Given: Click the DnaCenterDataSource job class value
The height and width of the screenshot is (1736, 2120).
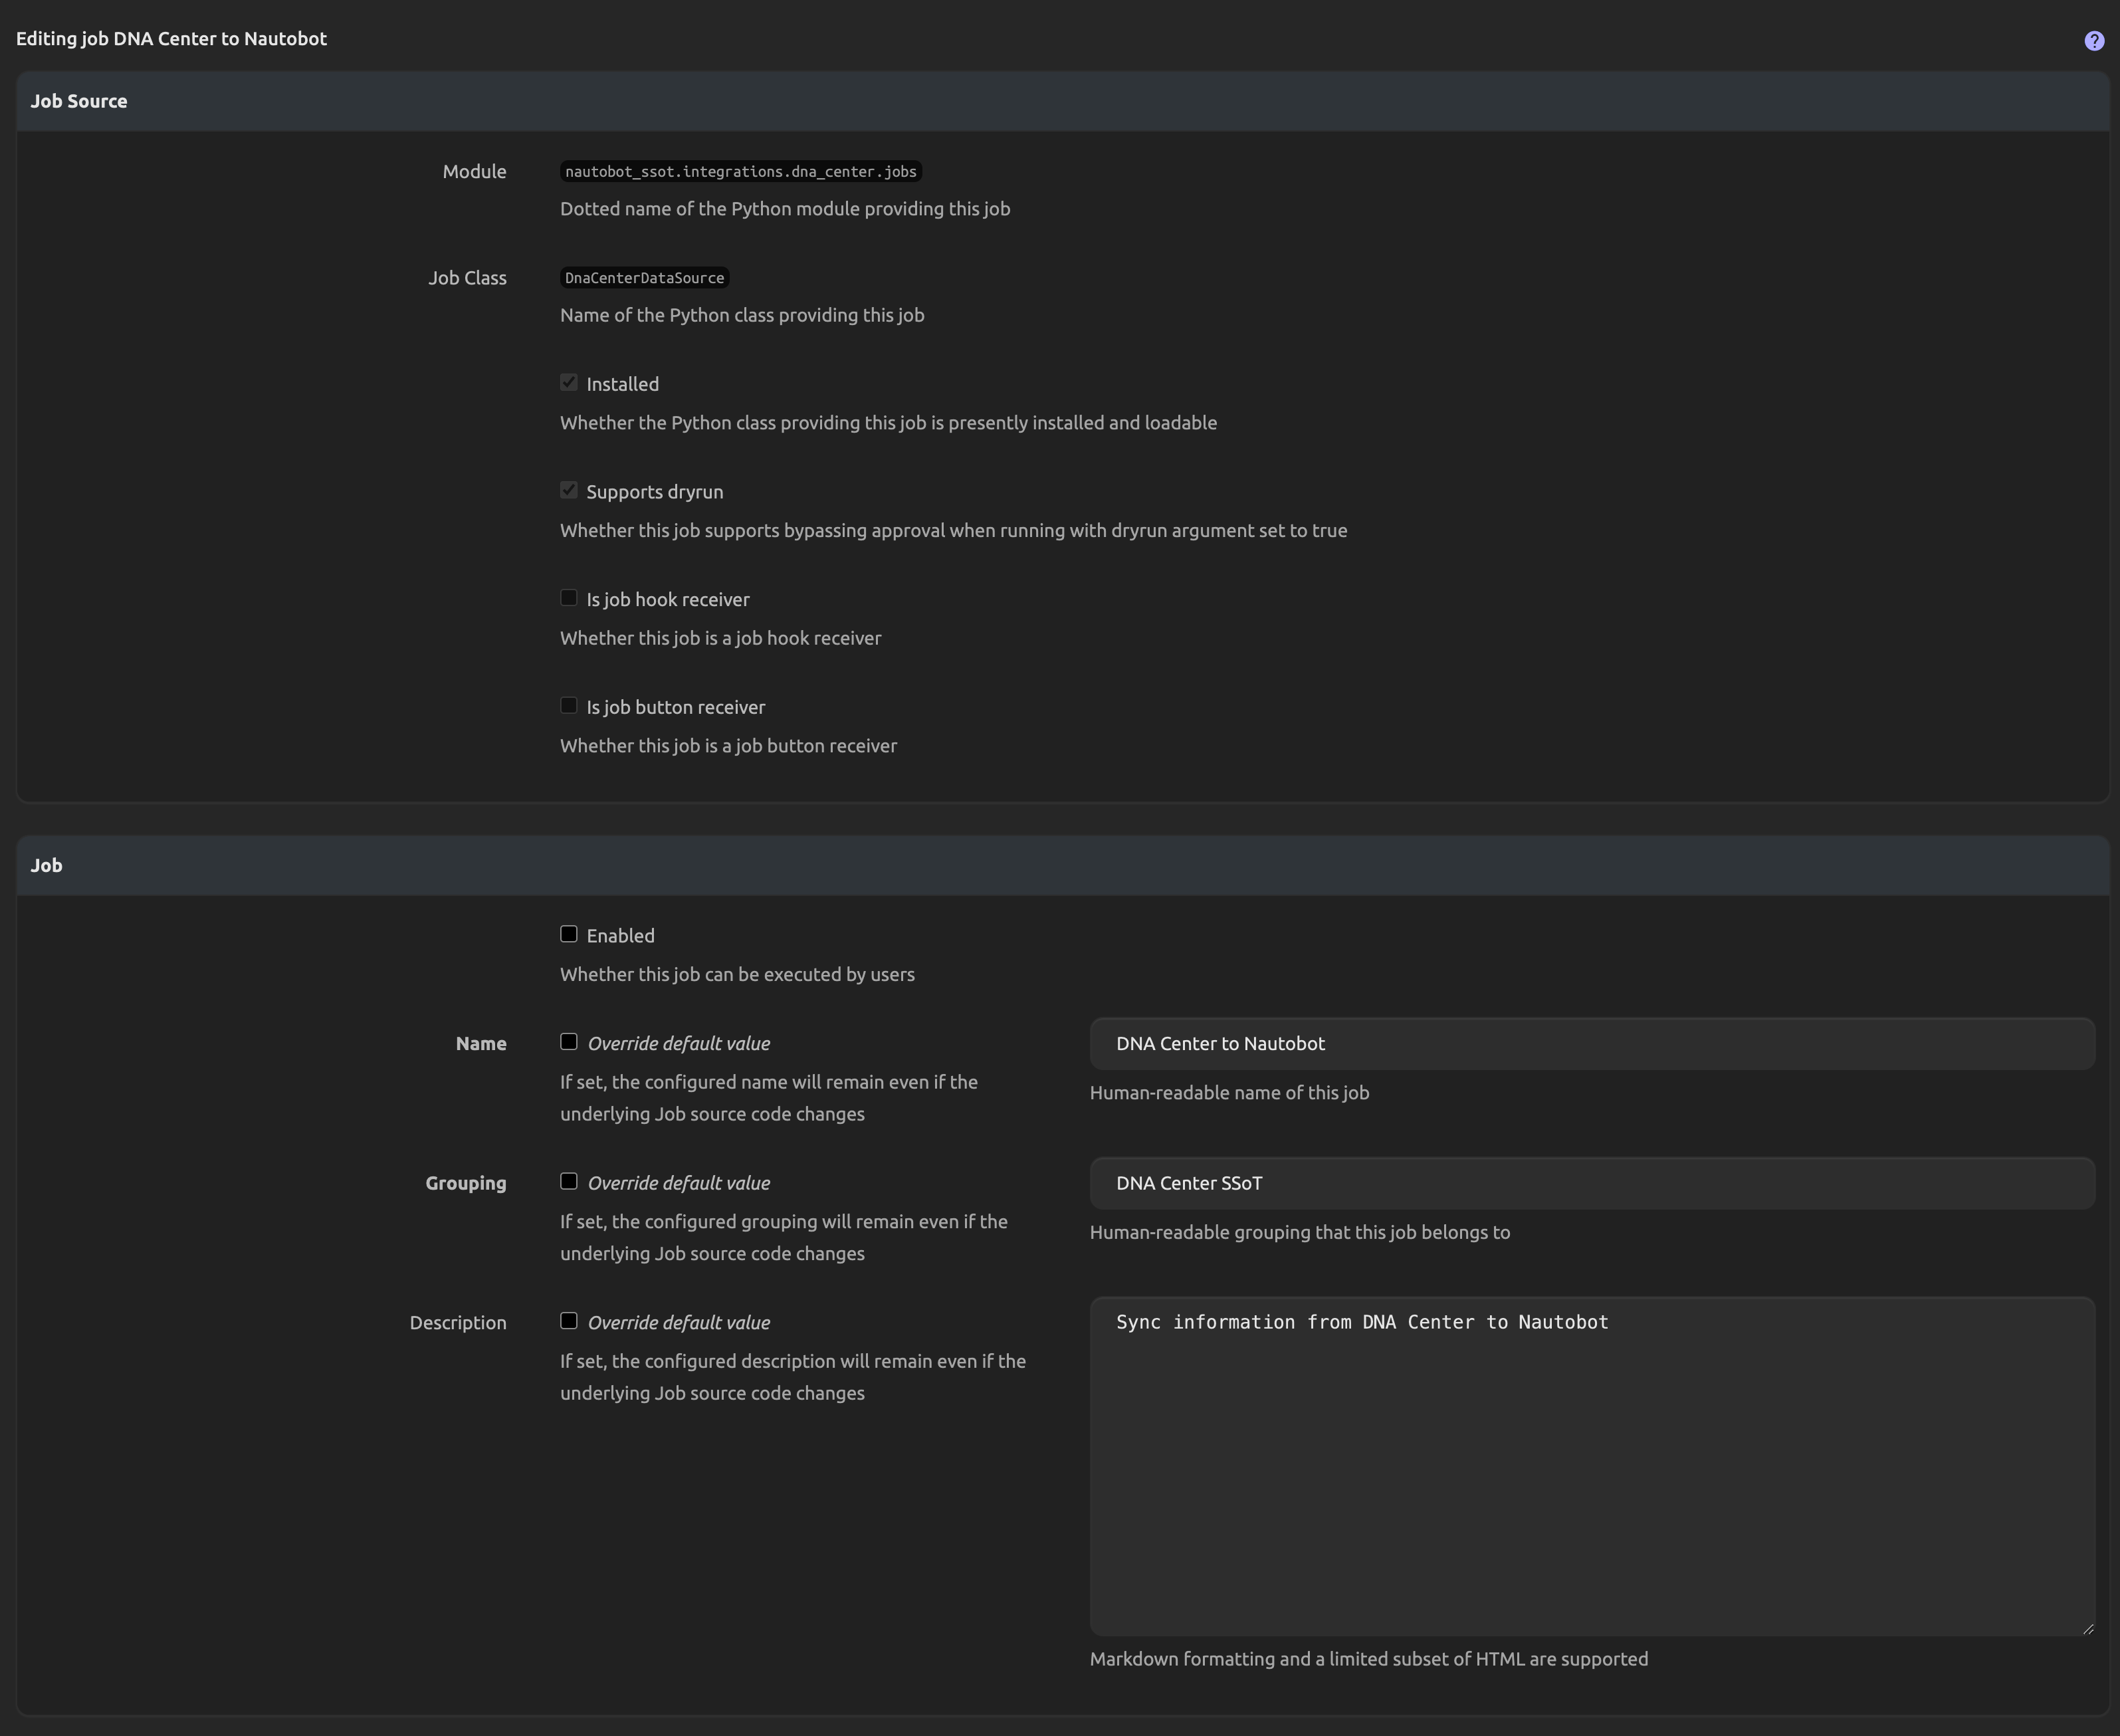Looking at the screenshot, I should (644, 278).
